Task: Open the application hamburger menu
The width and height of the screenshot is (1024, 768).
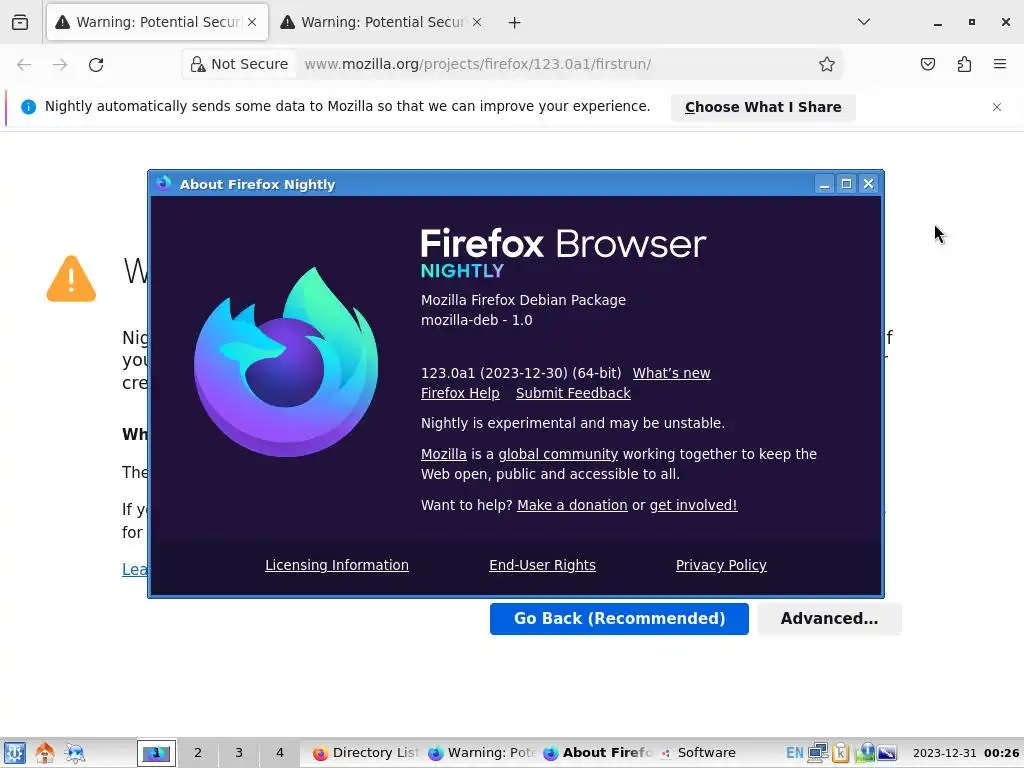Action: pyautogui.click(x=1000, y=64)
